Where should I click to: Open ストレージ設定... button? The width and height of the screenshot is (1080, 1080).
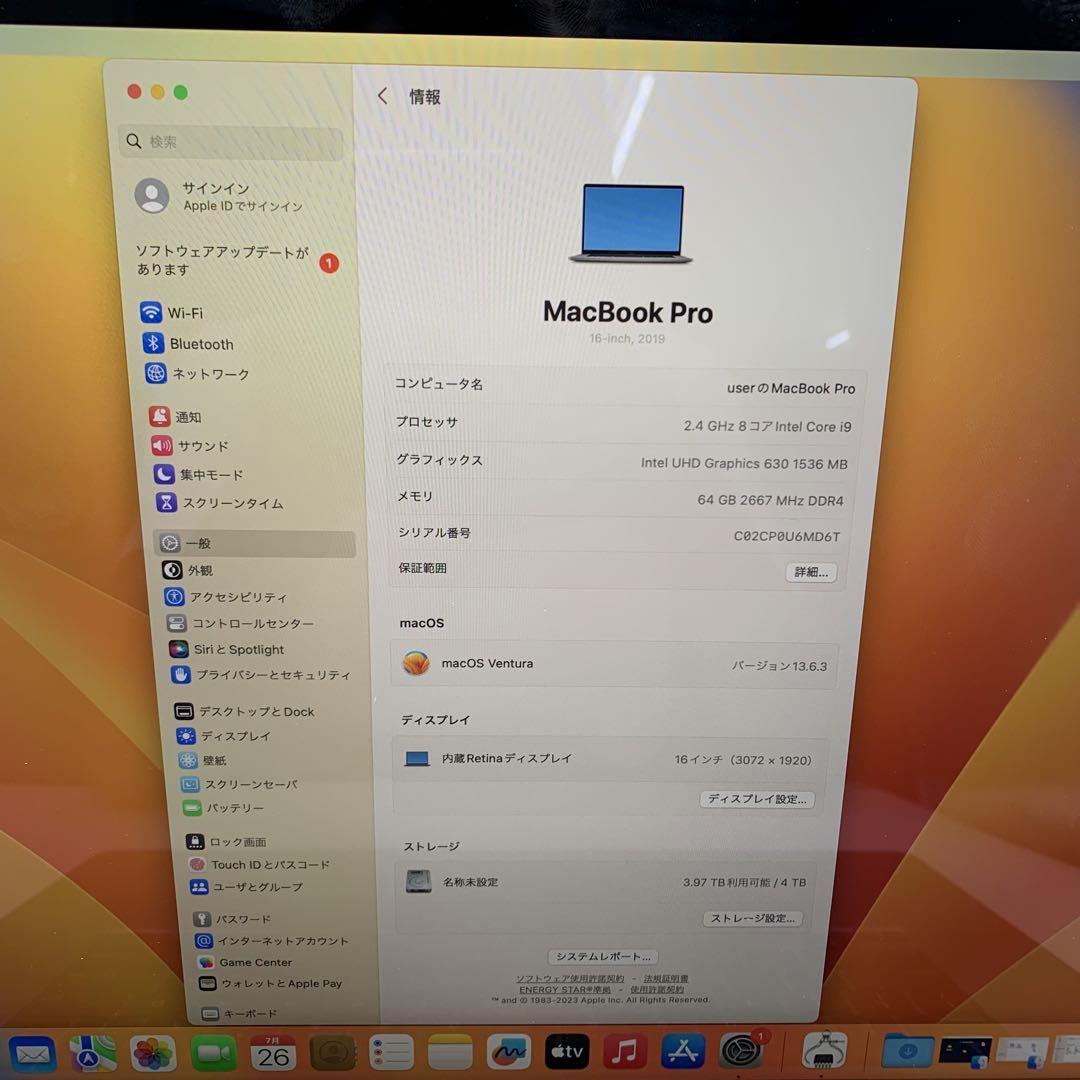point(753,918)
